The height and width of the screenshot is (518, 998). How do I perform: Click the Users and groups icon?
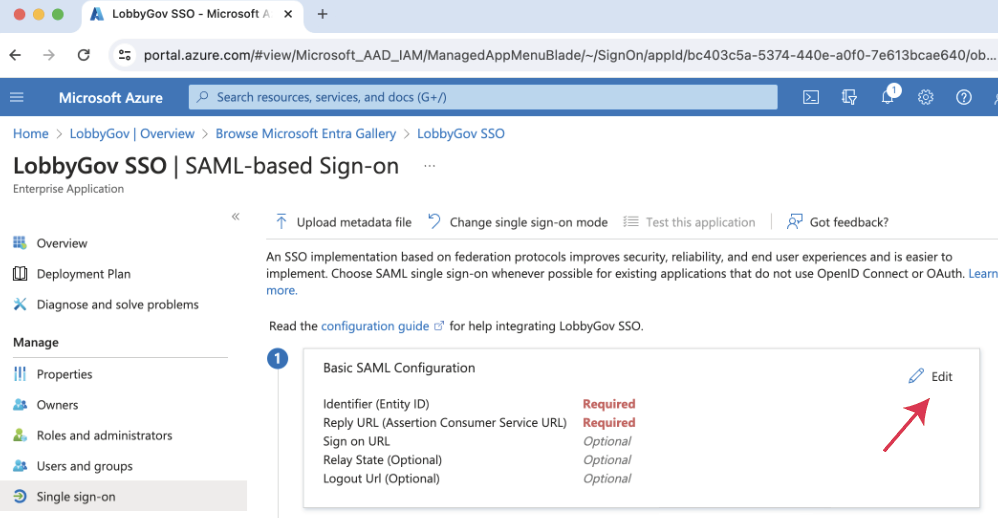[20, 465]
